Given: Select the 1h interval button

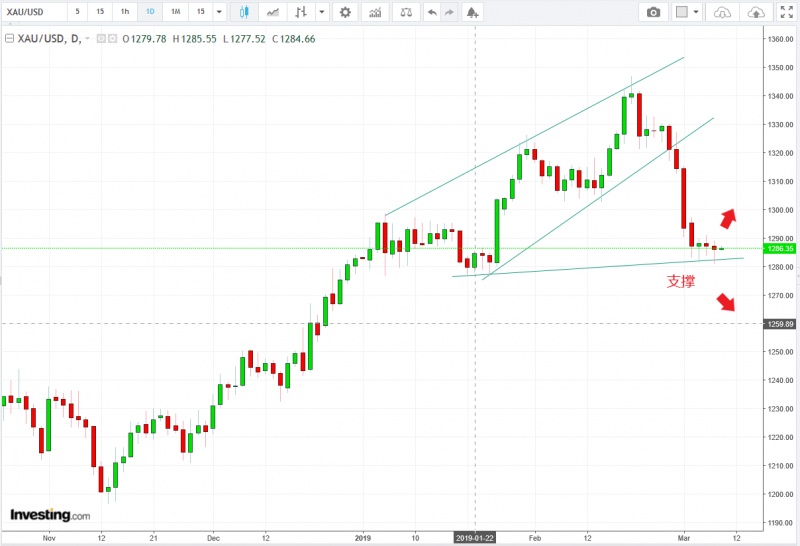Looking at the screenshot, I should coord(124,12).
